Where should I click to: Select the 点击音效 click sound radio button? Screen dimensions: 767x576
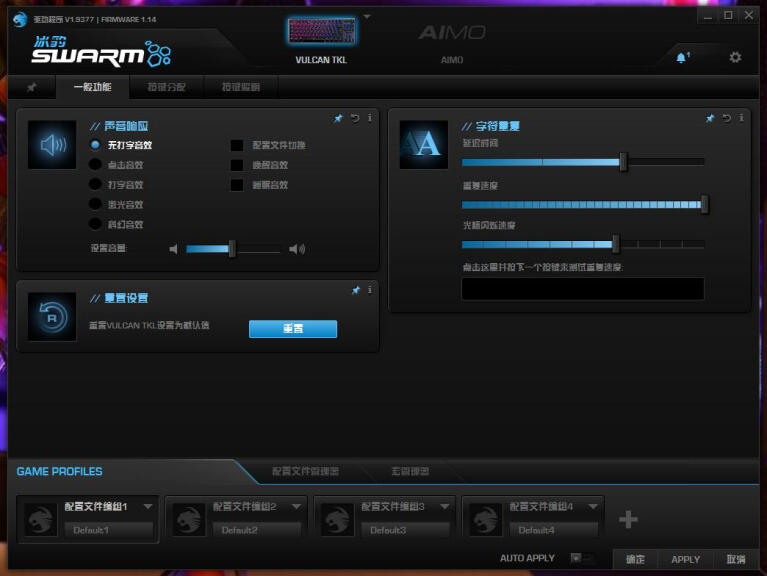96,165
